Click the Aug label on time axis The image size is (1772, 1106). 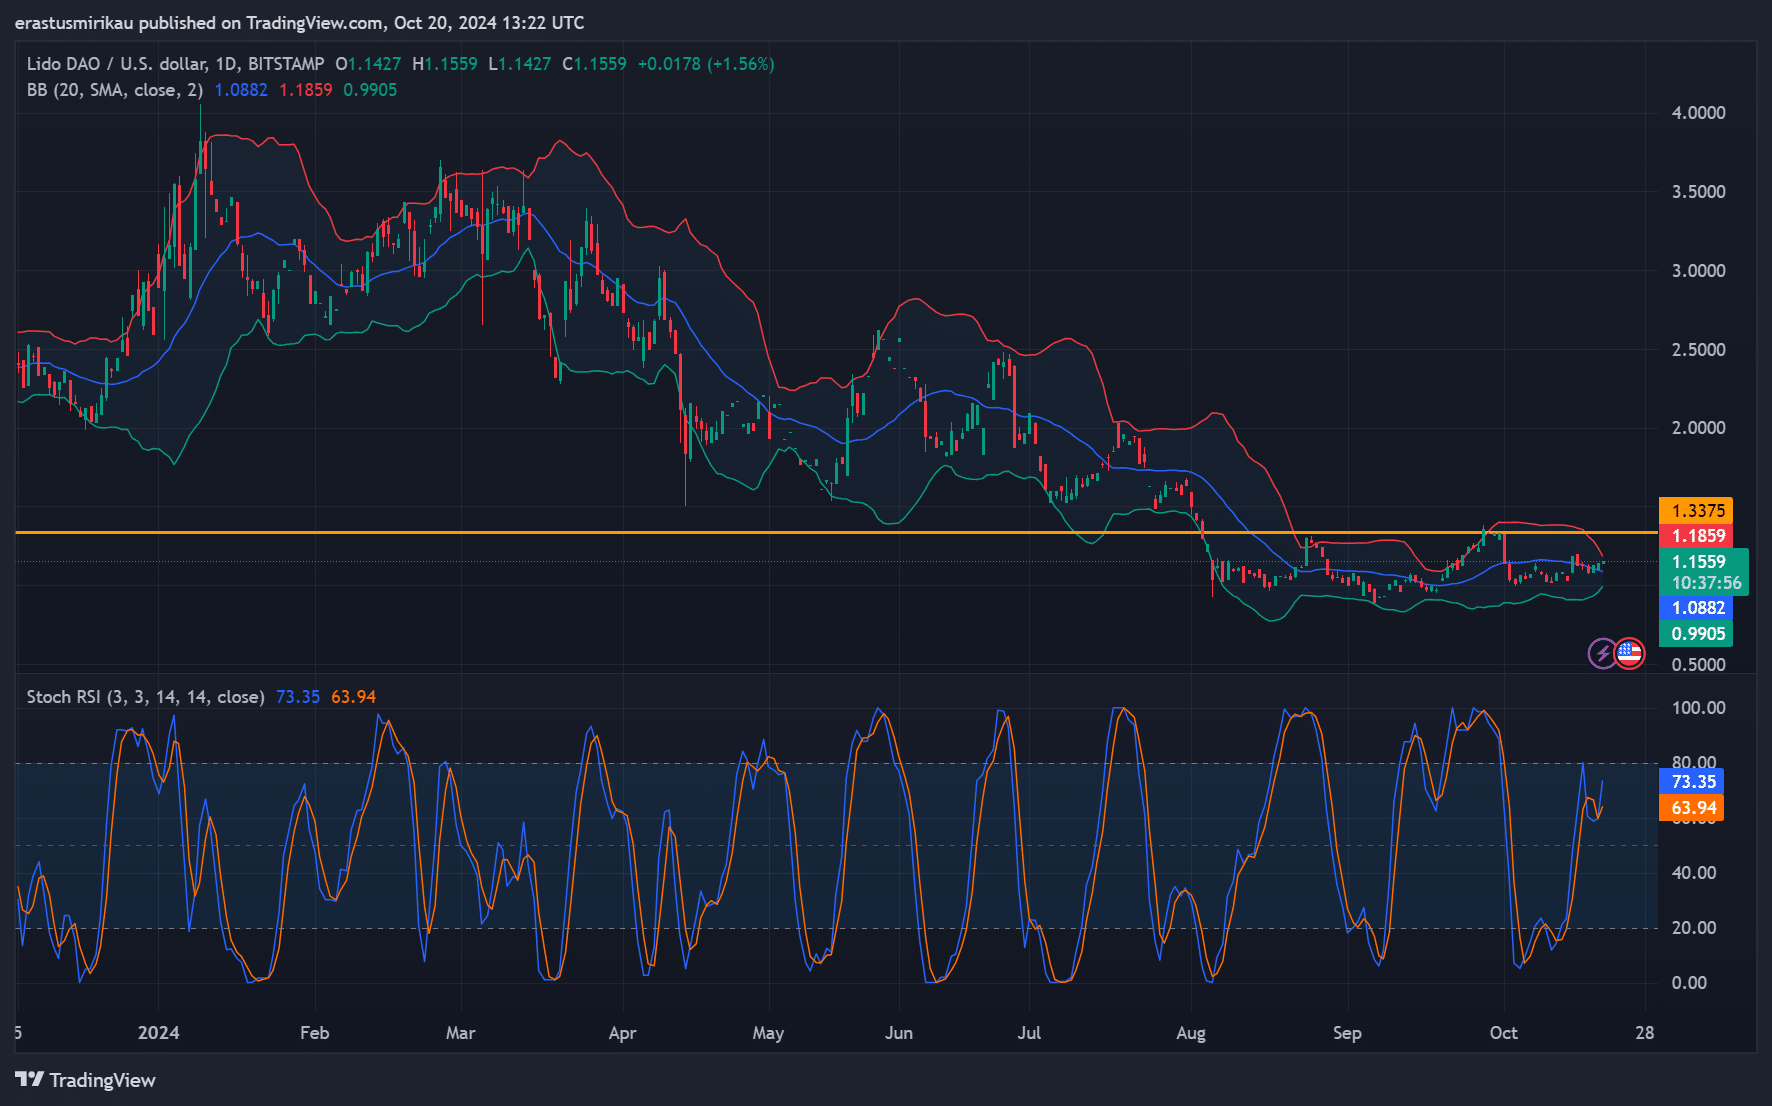(1191, 1033)
